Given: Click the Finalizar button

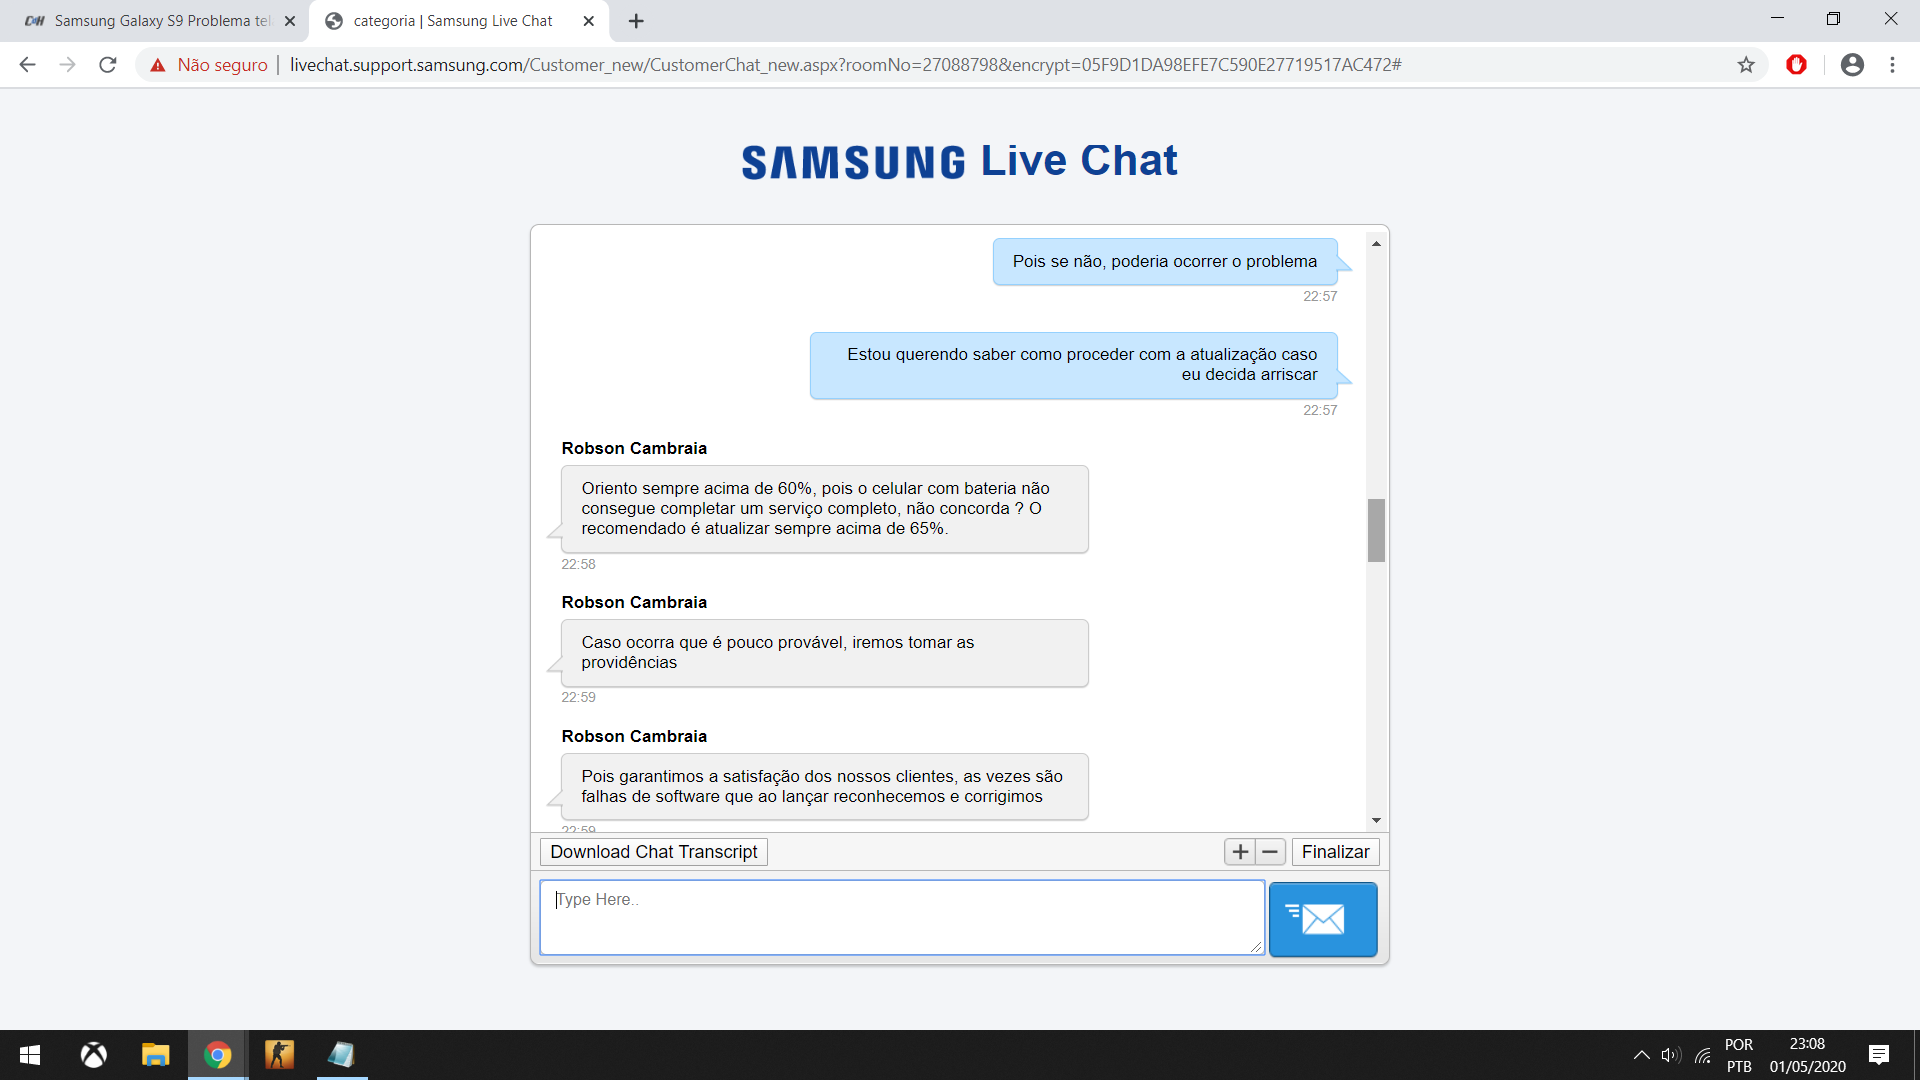Looking at the screenshot, I should click(1335, 852).
